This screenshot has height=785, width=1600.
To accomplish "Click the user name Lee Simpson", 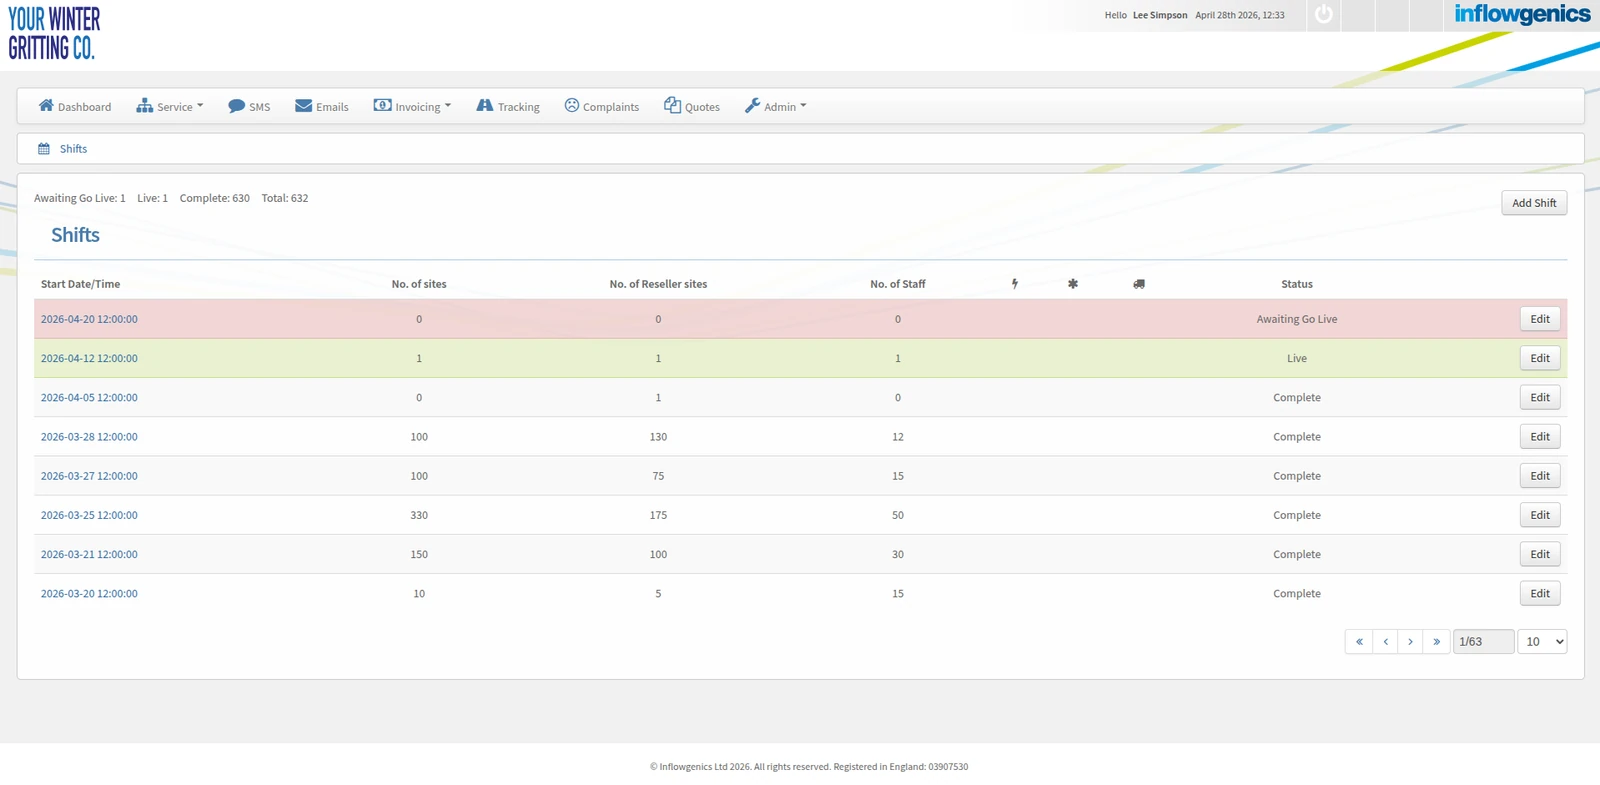I will tap(1160, 15).
